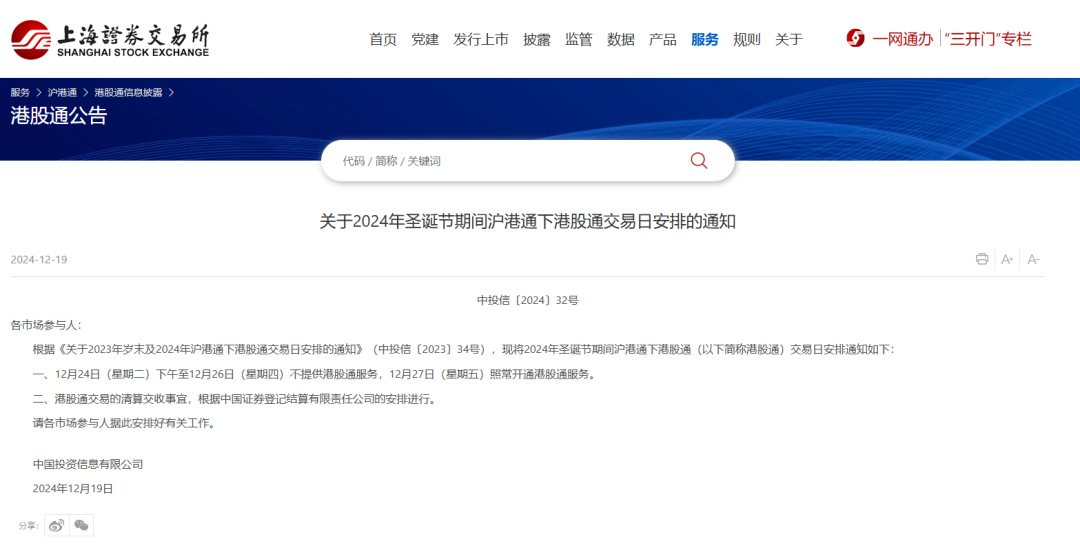Increase font size with A+ icon
The image size is (1080, 557).
point(1007,260)
